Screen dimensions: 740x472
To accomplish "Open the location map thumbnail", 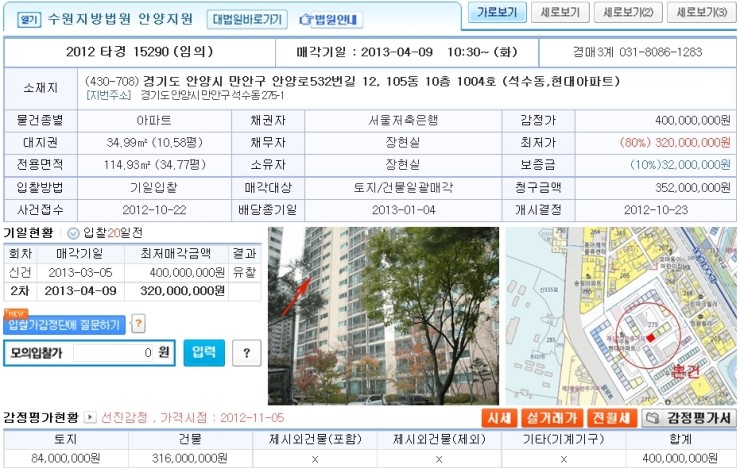I will tap(621, 316).
